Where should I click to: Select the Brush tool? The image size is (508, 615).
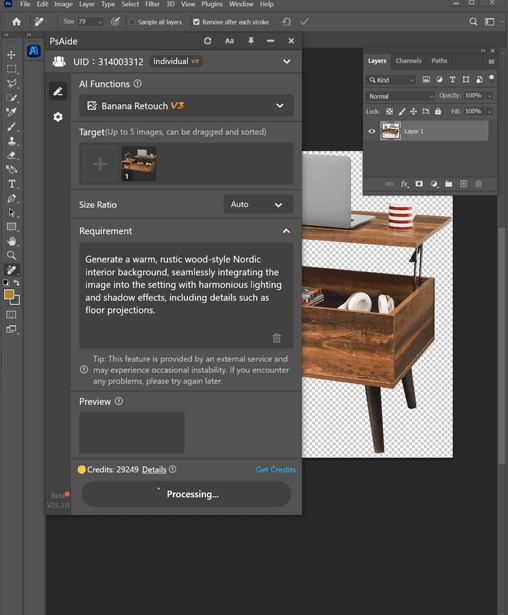(x=11, y=126)
